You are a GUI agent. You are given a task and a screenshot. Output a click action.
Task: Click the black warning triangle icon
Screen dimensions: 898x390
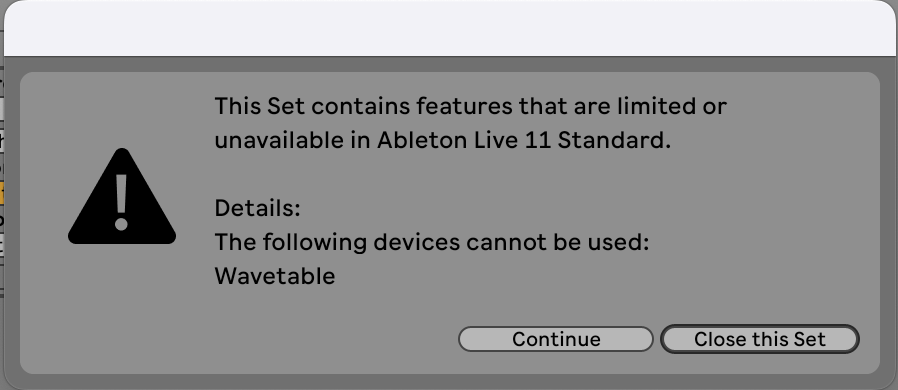[121, 196]
